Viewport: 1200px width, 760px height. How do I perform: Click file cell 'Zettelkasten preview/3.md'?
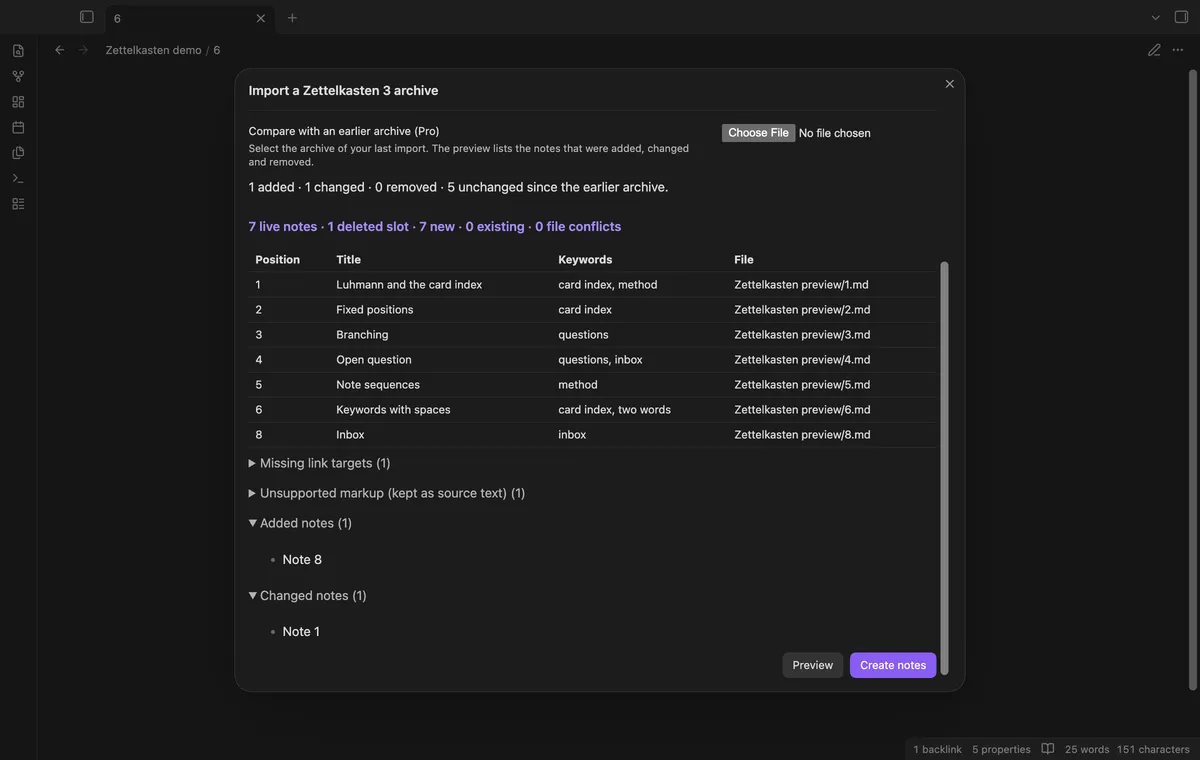802,335
